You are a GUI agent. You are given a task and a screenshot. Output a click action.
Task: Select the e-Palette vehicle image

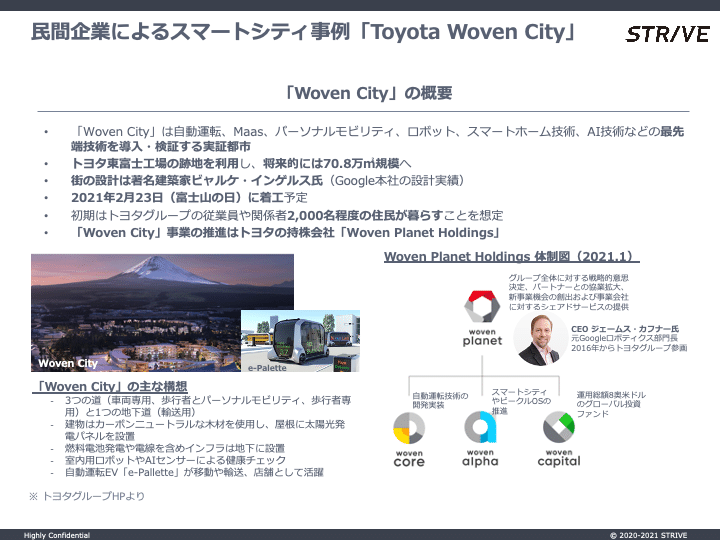(300, 341)
